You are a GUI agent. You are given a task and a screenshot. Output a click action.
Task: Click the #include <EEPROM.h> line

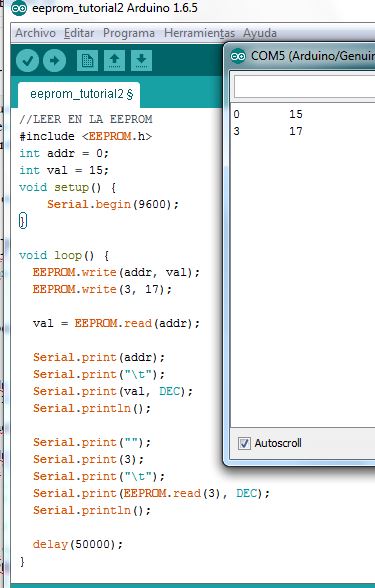[86, 136]
